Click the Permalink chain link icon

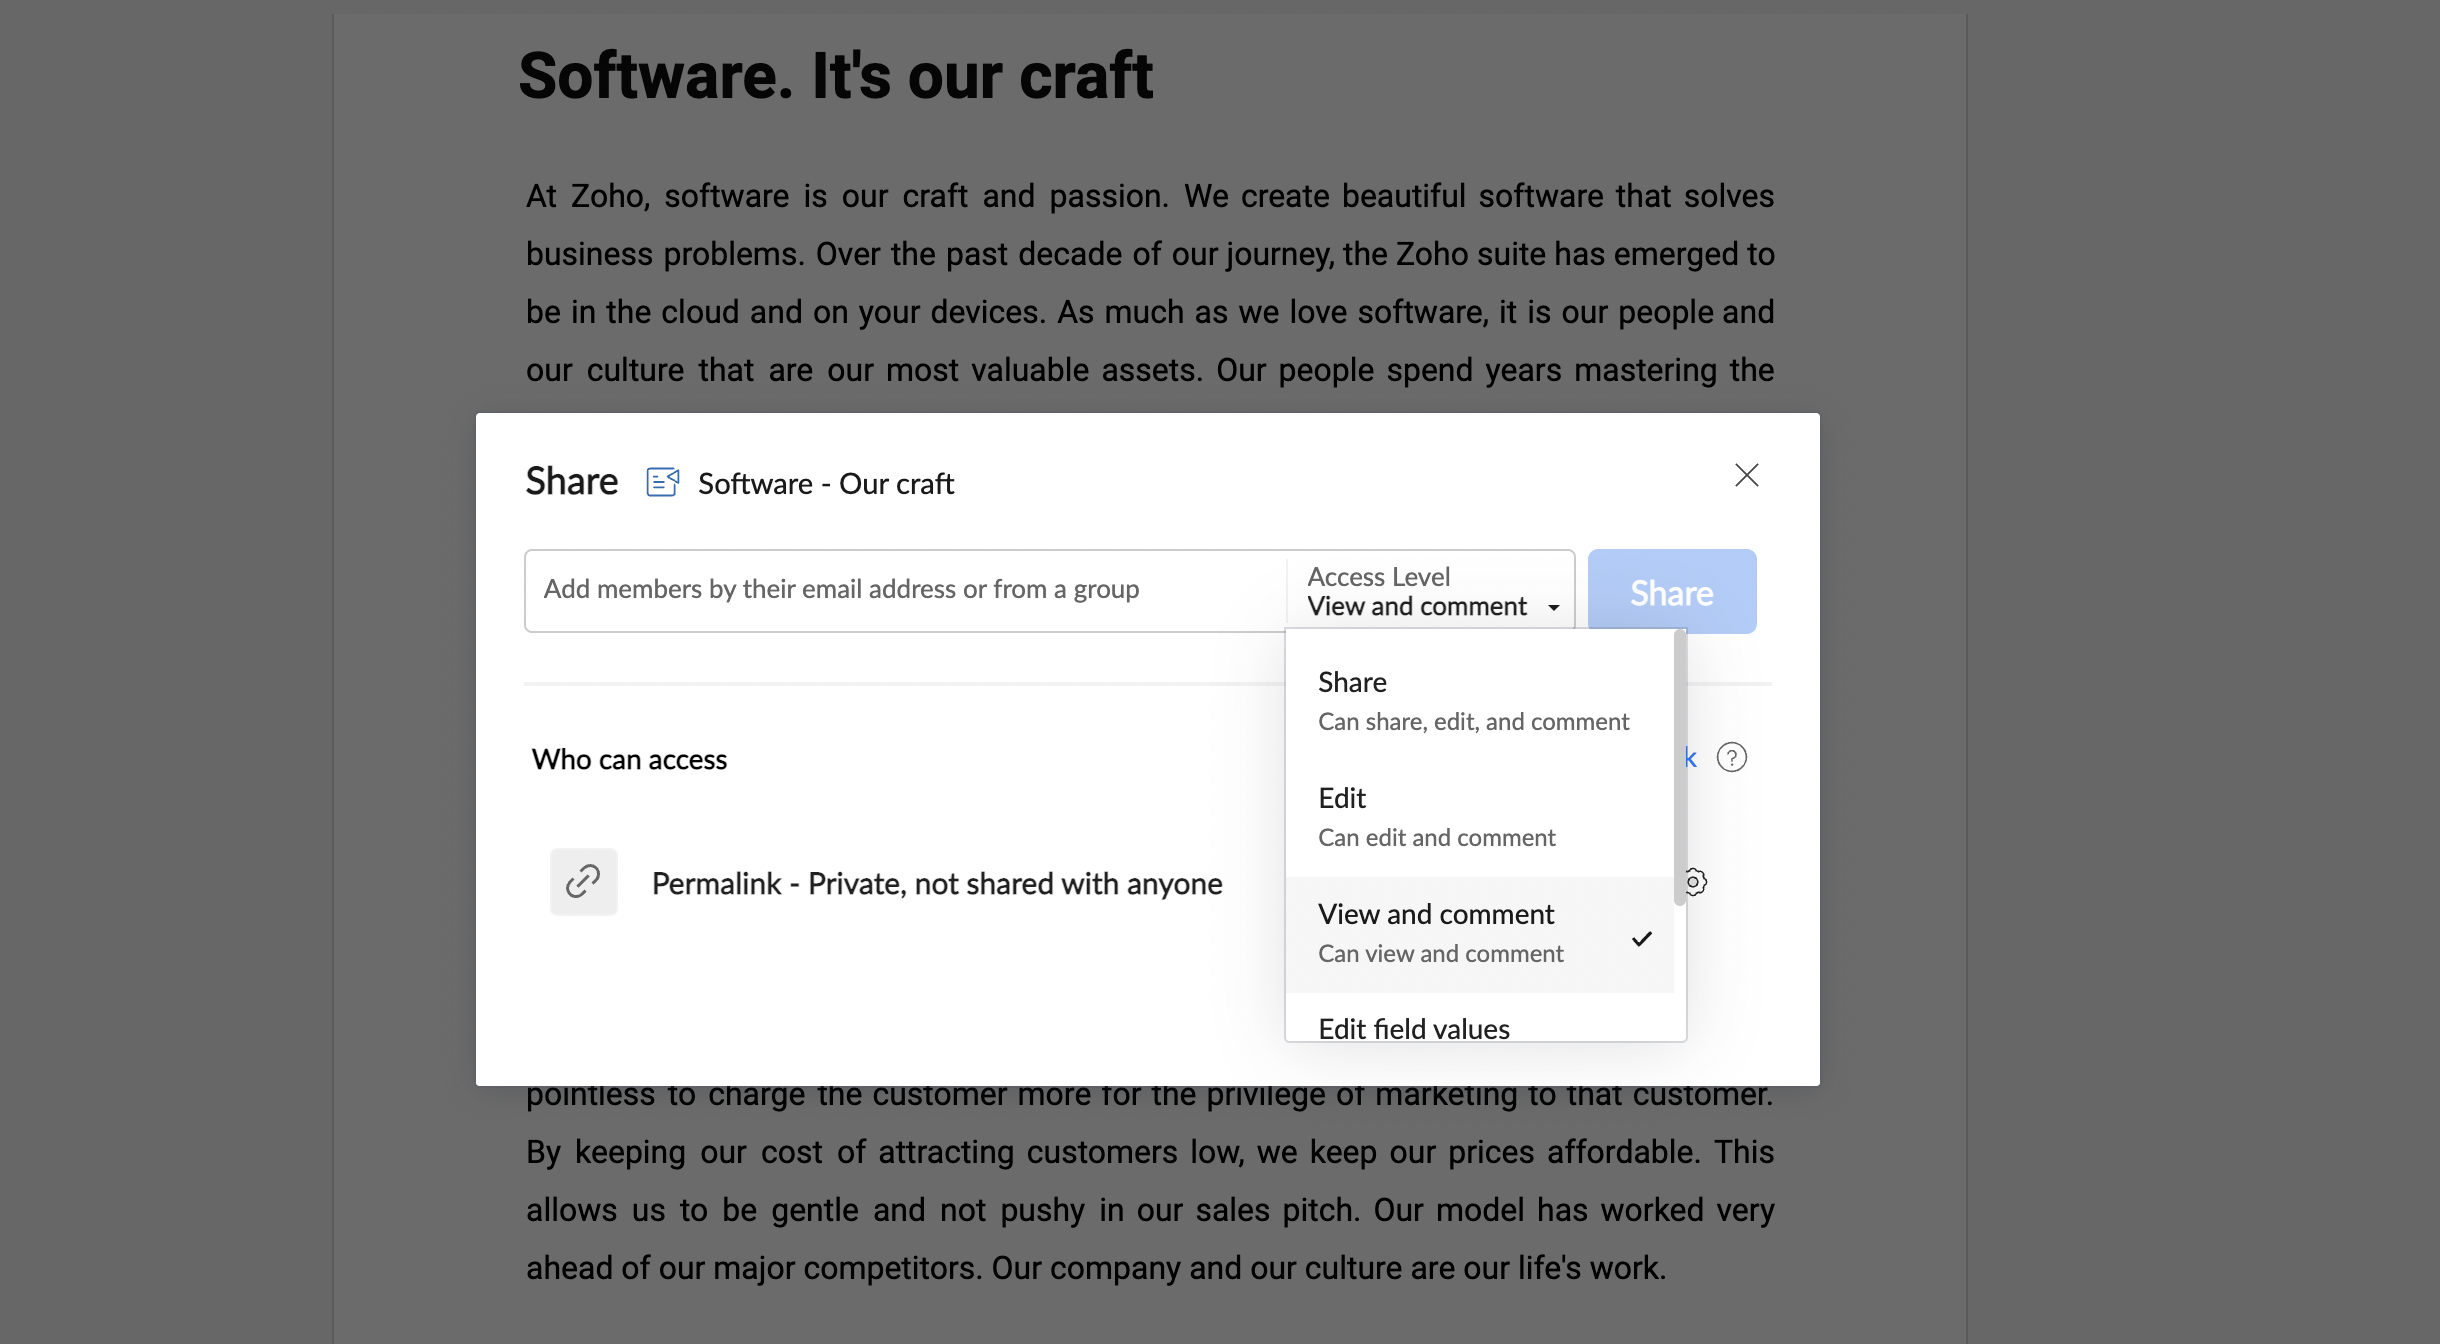[x=583, y=882]
